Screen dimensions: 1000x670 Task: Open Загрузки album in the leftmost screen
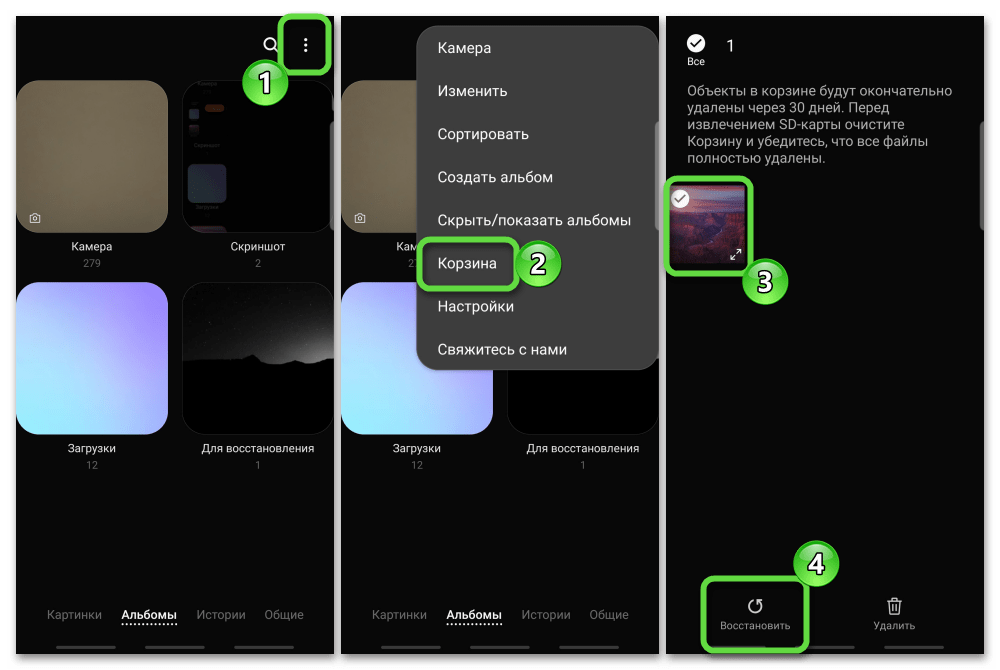(x=92, y=358)
